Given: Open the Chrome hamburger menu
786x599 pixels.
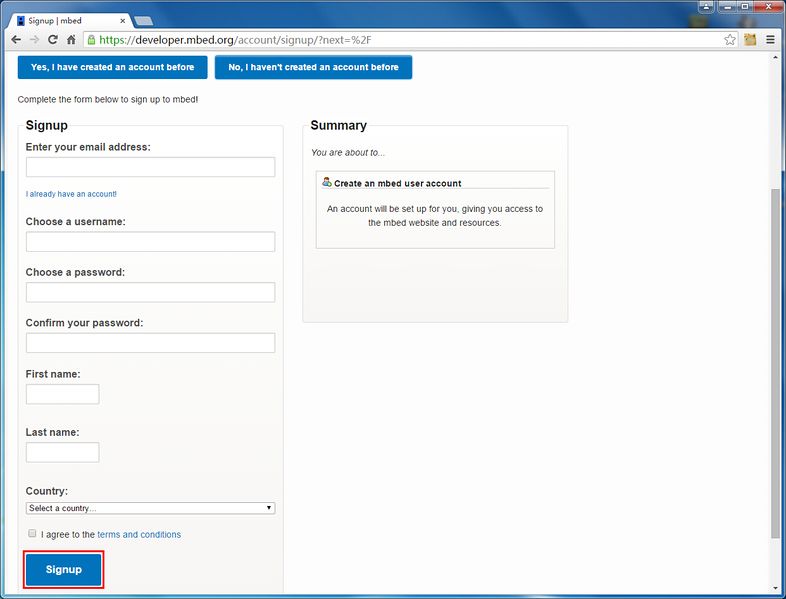Looking at the screenshot, I should [x=770, y=40].
